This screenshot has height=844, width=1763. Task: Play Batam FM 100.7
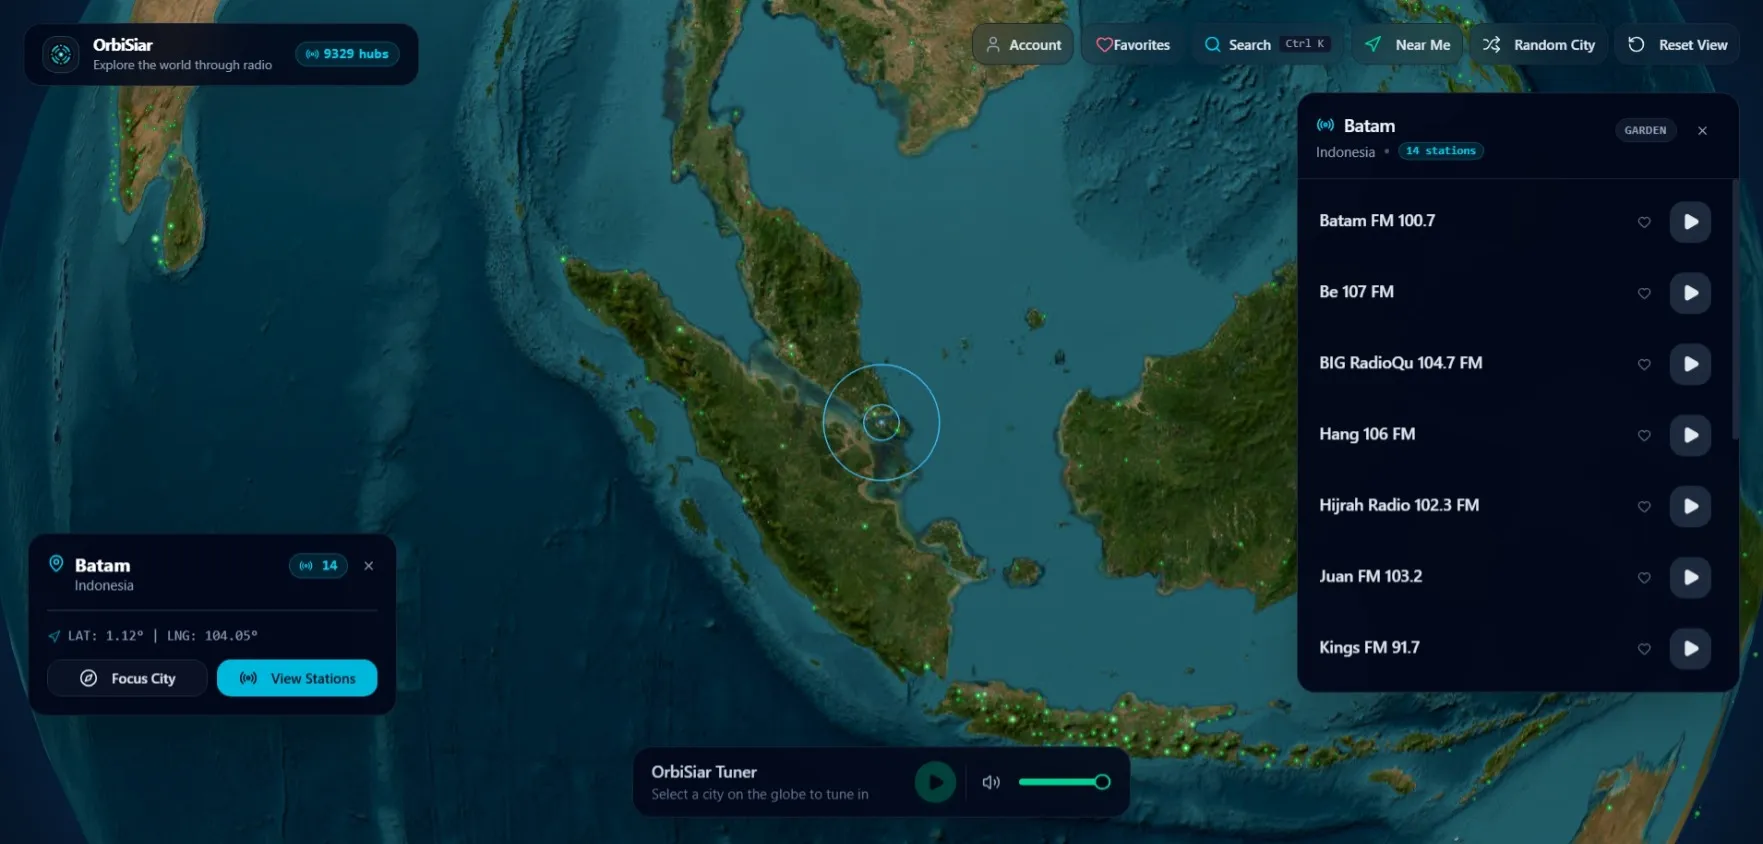pos(1690,222)
